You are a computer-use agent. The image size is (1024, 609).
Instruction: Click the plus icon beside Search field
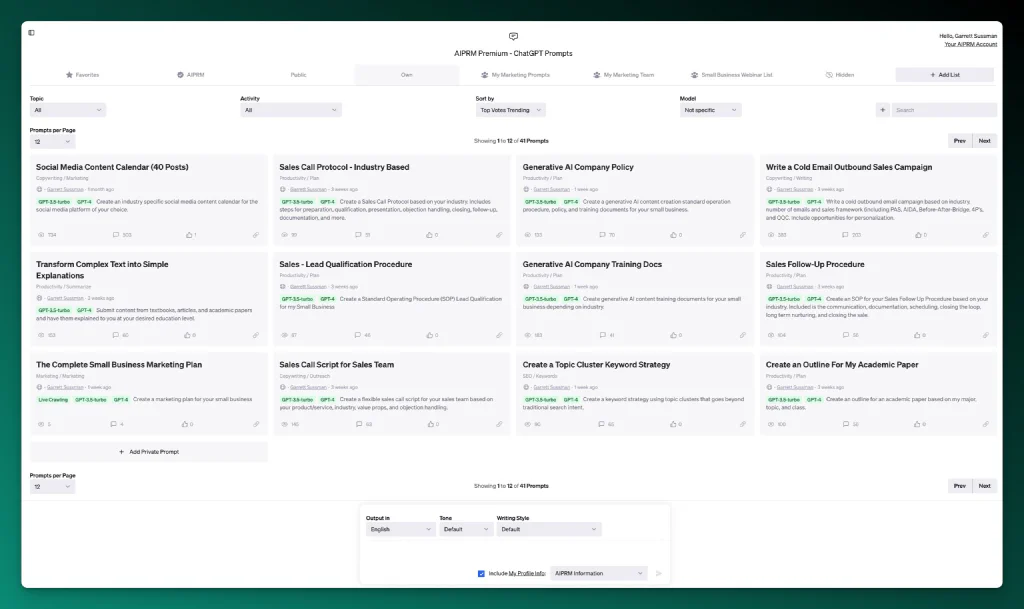pyautogui.click(x=882, y=110)
